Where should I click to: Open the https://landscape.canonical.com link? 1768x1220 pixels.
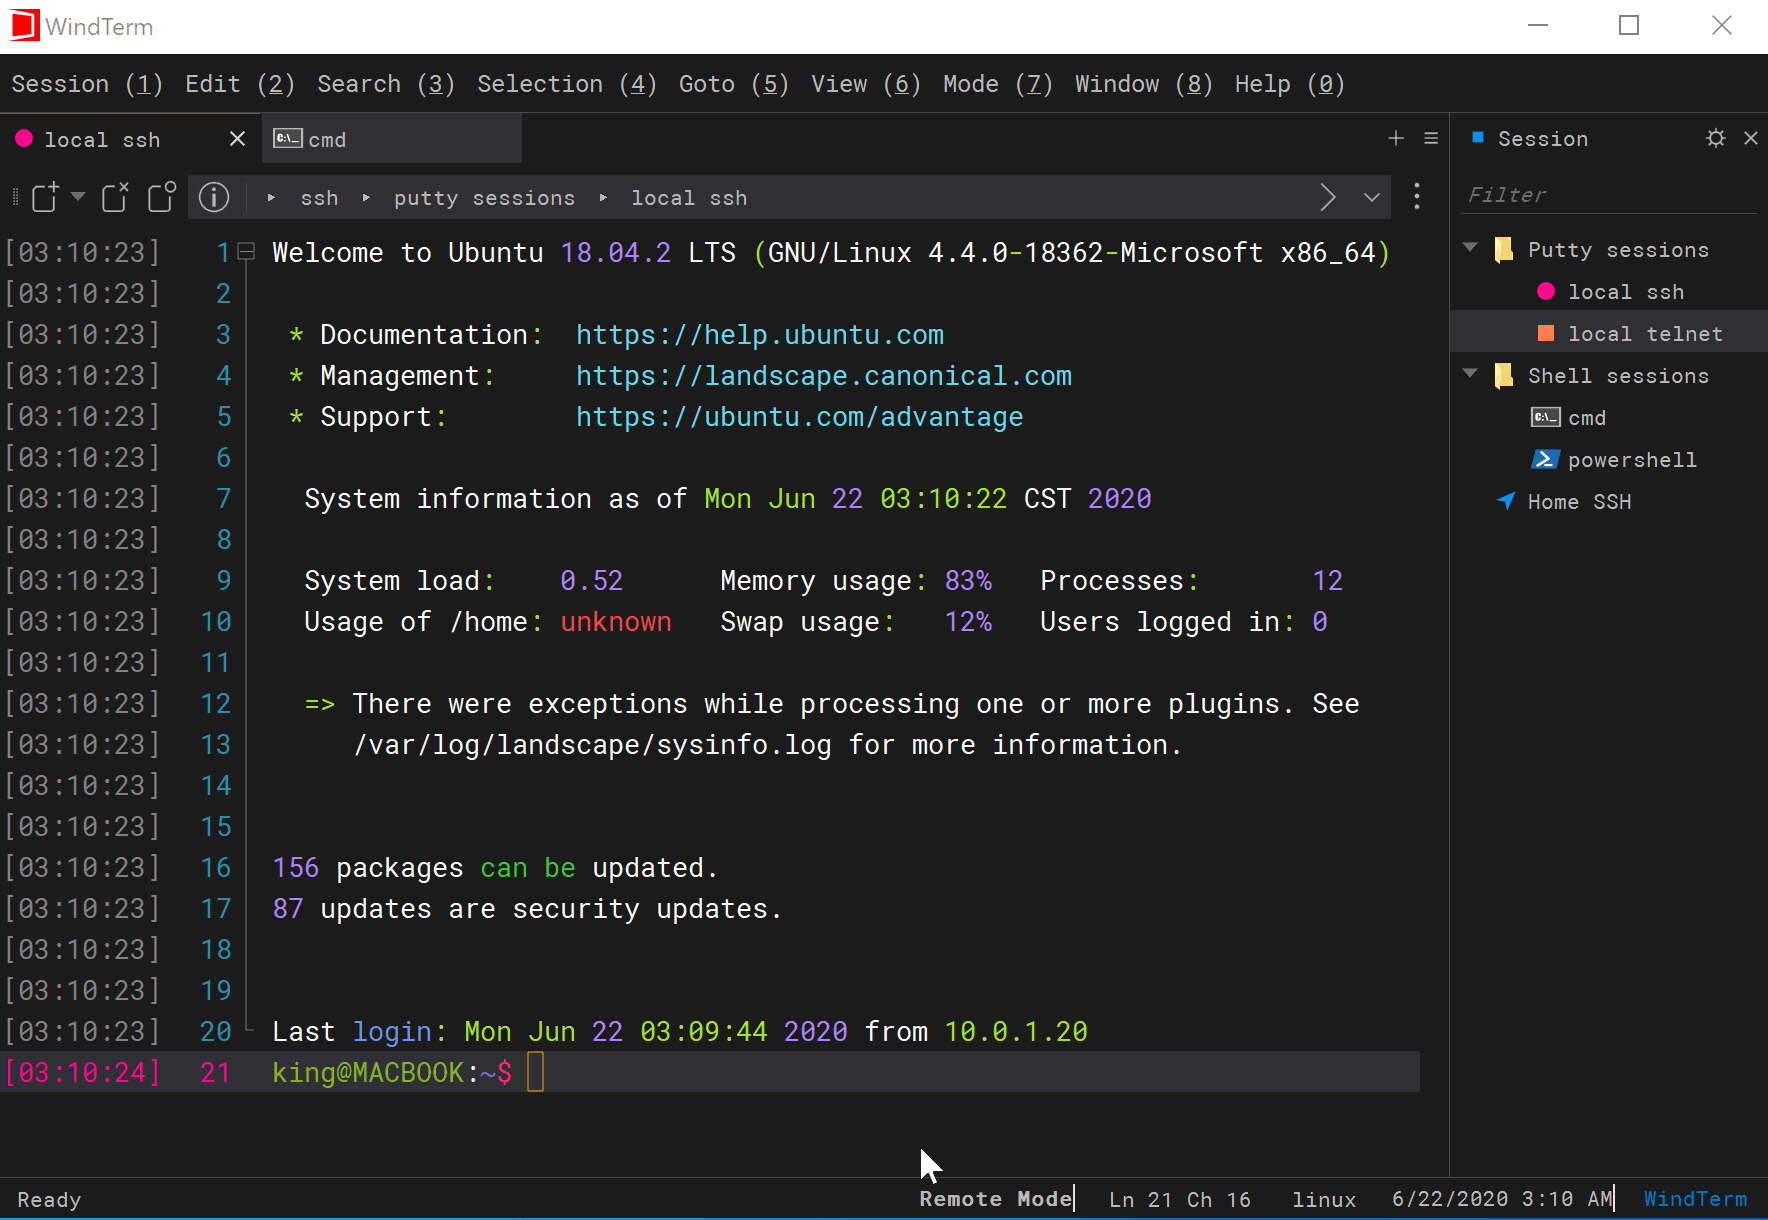coord(824,376)
